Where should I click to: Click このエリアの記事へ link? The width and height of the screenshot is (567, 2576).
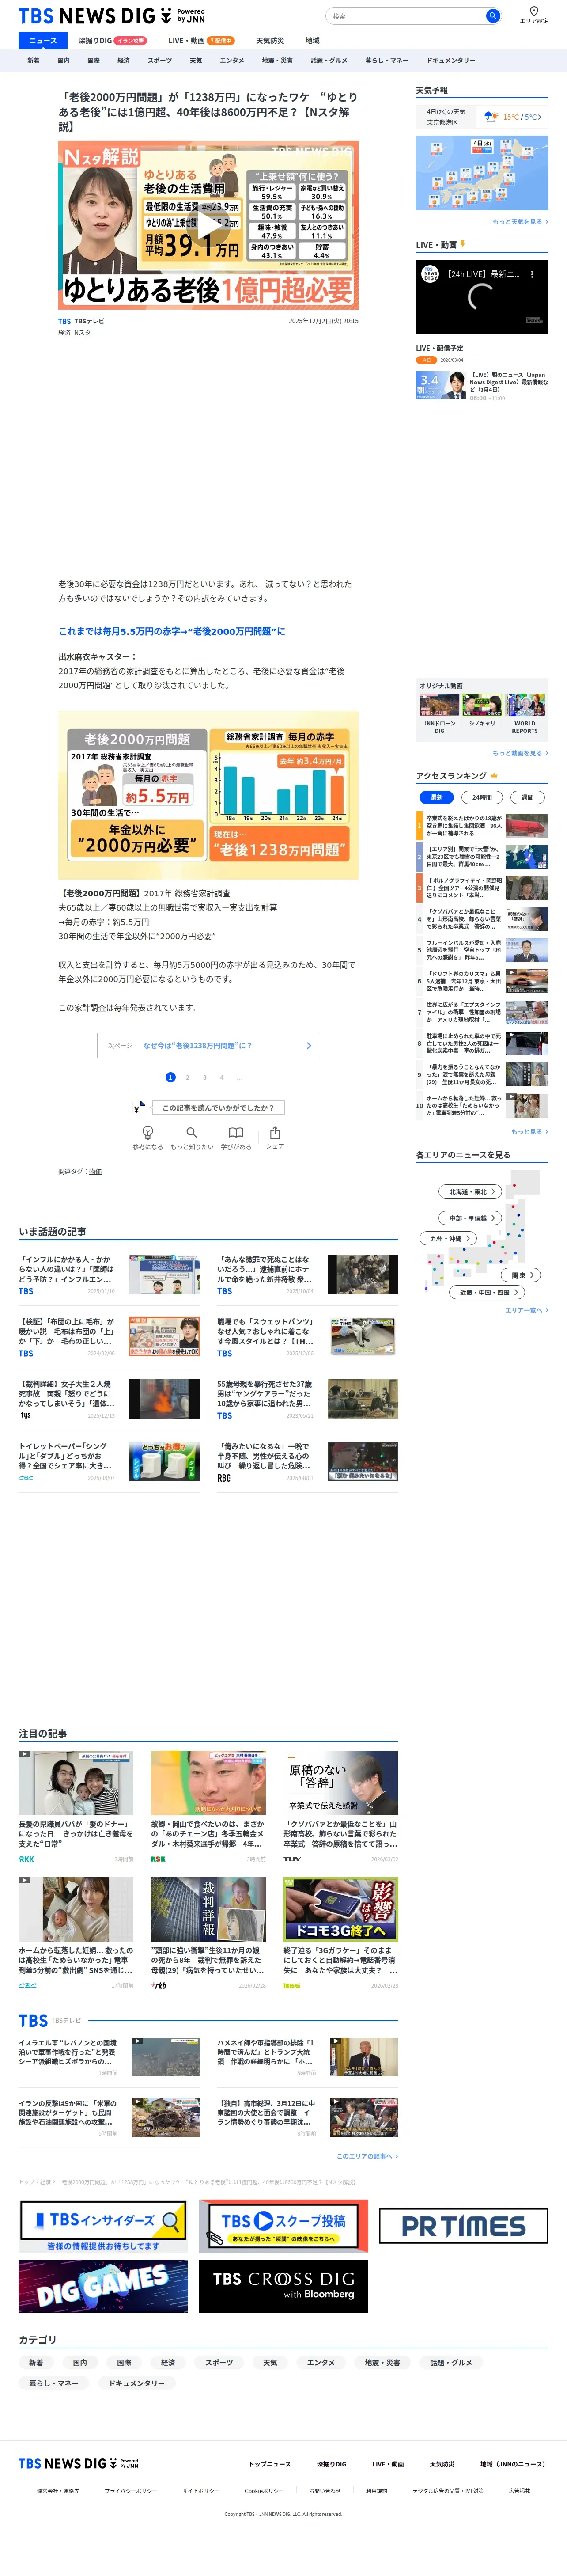click(367, 2156)
